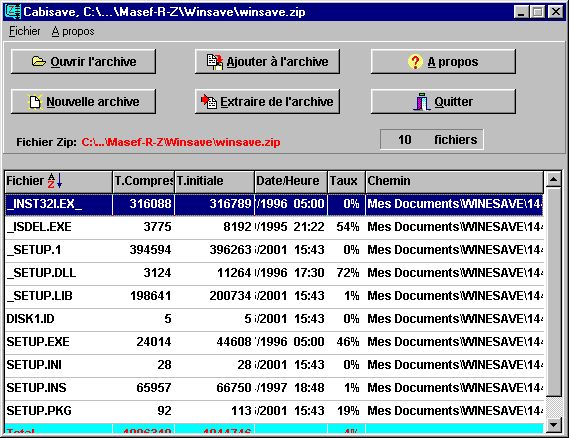Click the Quitter button
Screen dimensions: 569x438
coord(443,102)
